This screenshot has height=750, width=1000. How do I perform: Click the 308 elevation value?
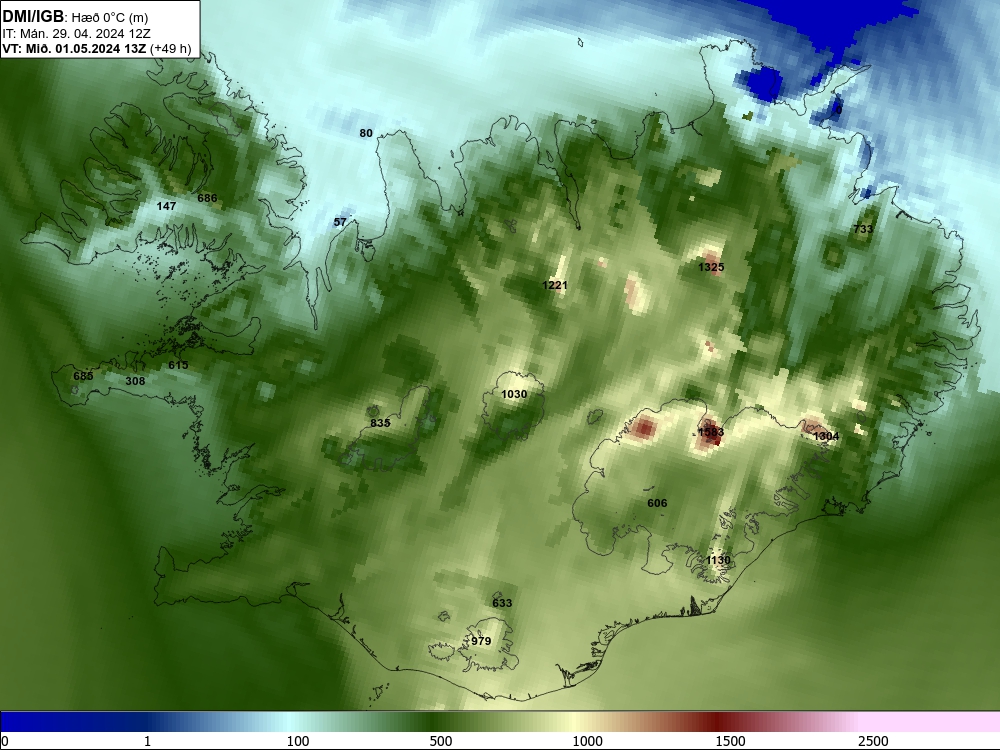[x=135, y=381]
